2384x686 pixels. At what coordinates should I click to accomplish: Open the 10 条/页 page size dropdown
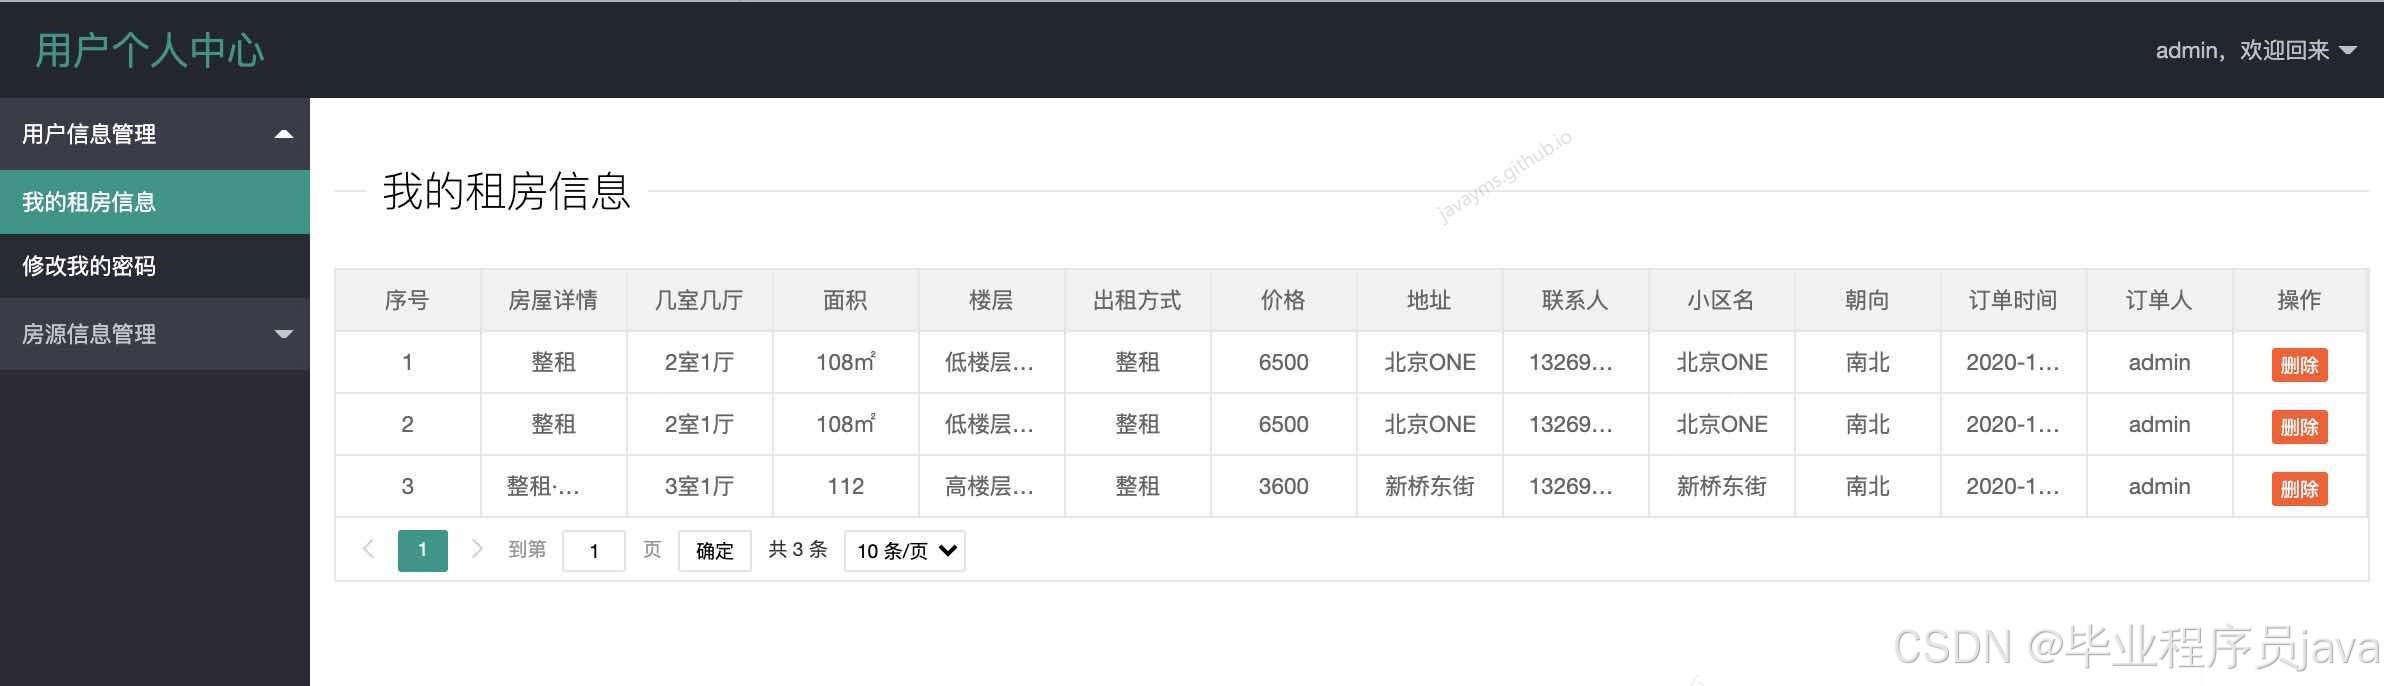pyautogui.click(x=905, y=551)
